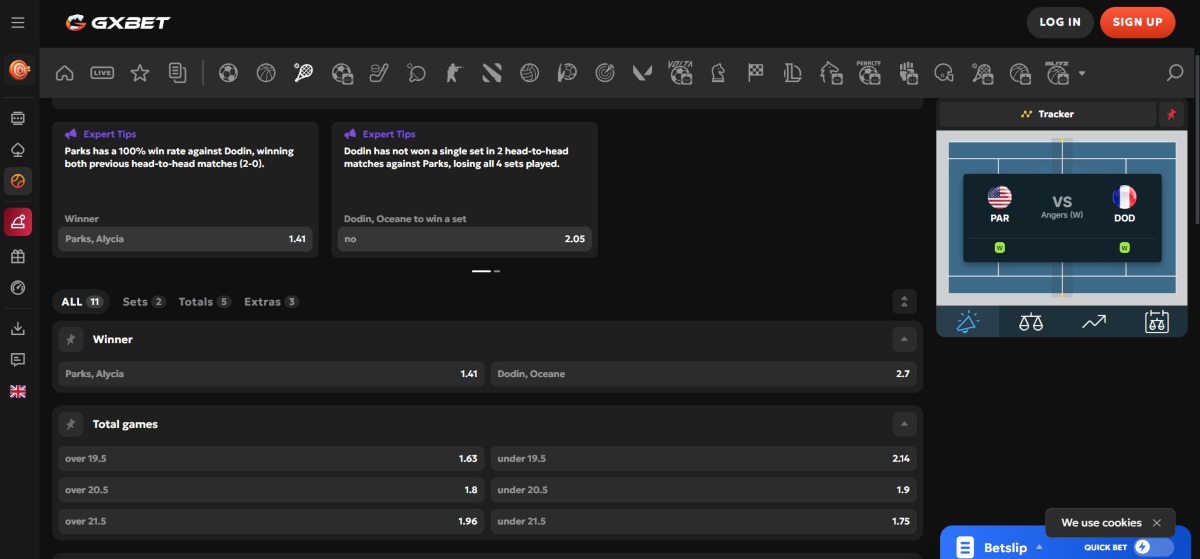Choose the chess knight icon

[x=718, y=73]
